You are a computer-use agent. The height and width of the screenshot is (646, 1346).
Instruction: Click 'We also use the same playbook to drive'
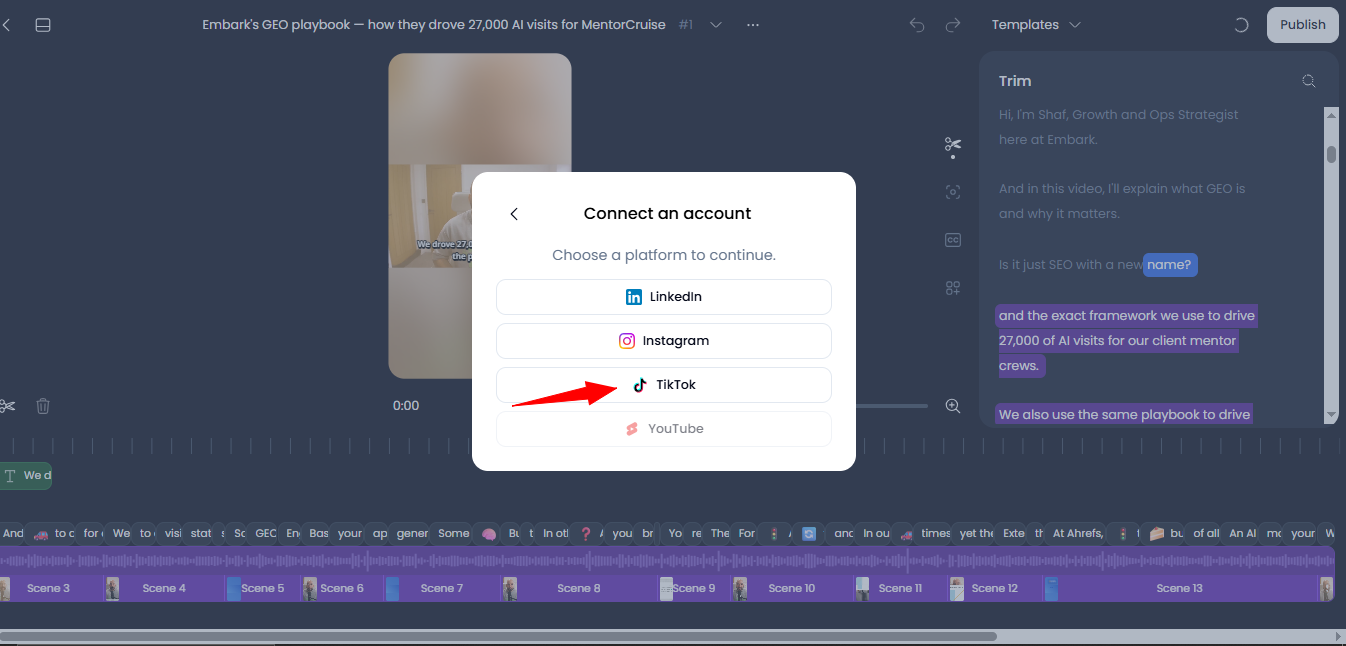[x=1124, y=415]
